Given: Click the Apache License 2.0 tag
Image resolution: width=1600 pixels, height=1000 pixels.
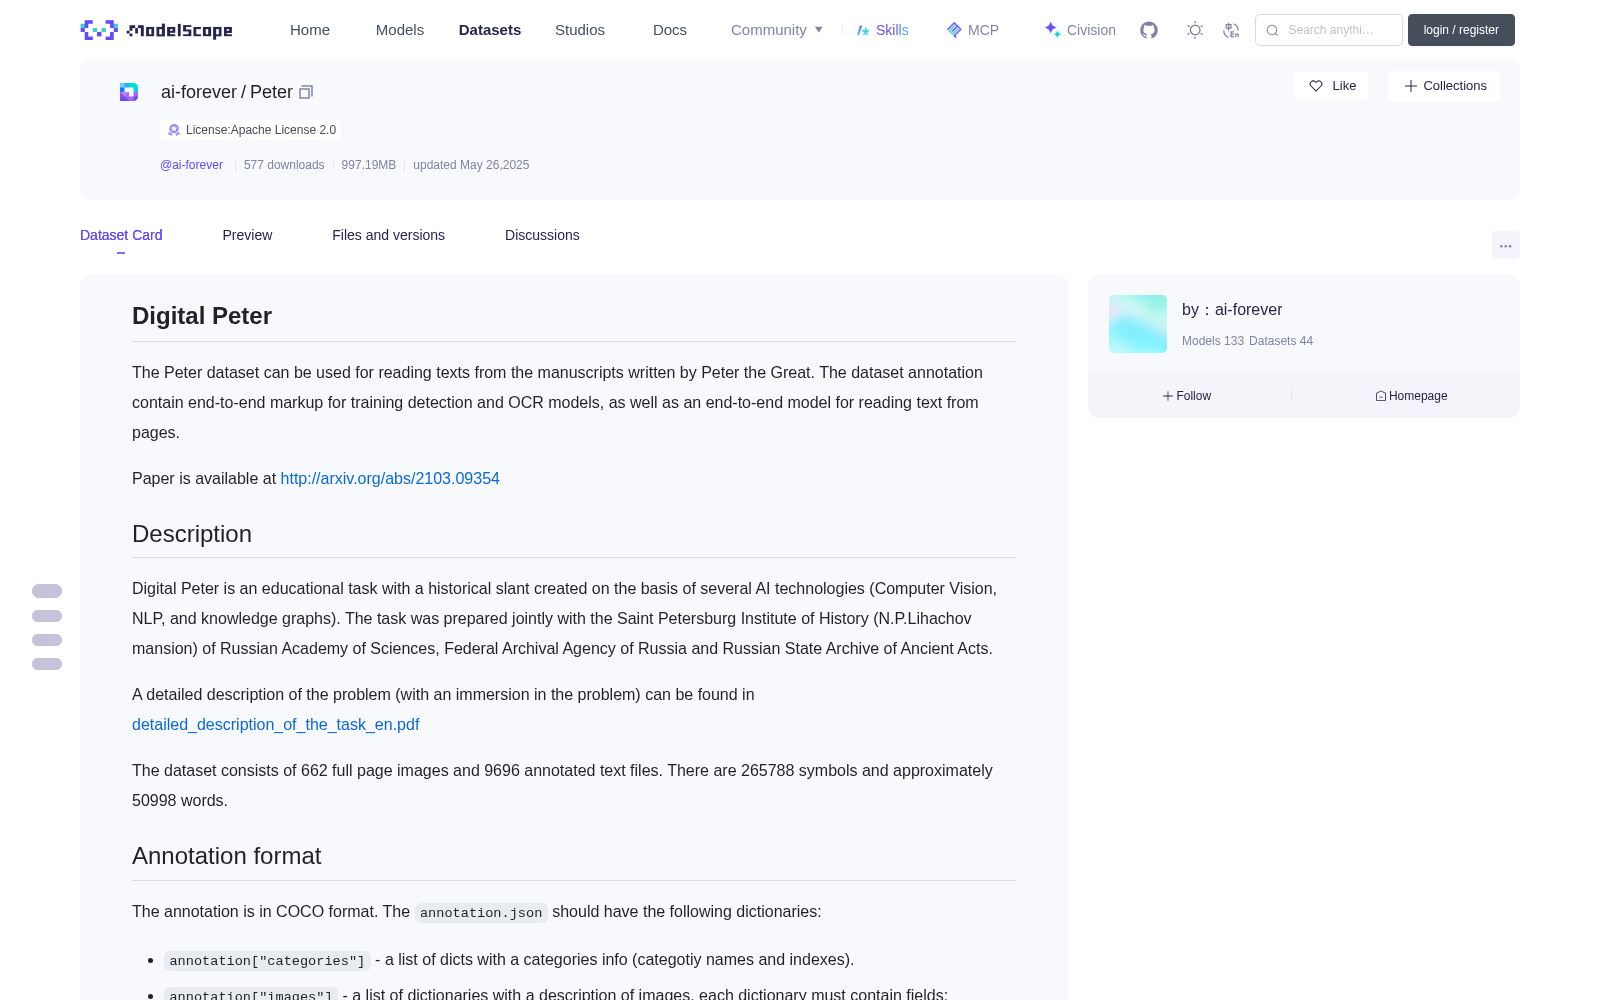Looking at the screenshot, I should tap(251, 130).
